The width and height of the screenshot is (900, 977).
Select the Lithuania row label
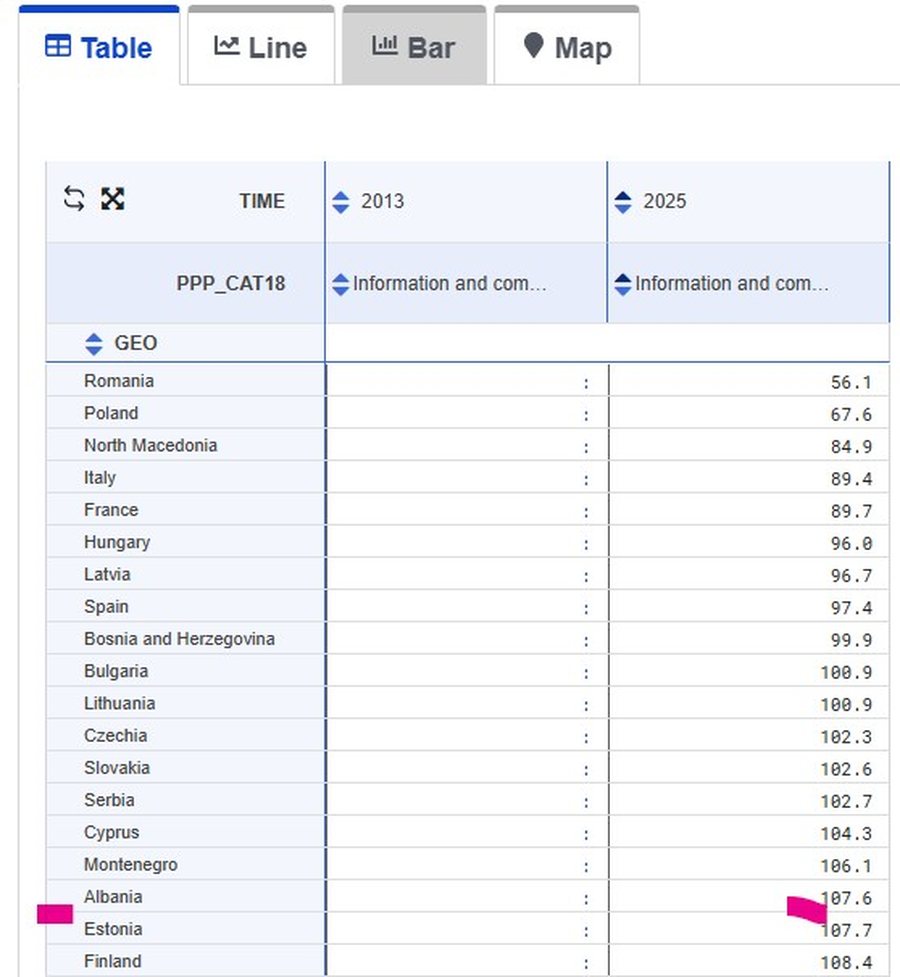(119, 703)
